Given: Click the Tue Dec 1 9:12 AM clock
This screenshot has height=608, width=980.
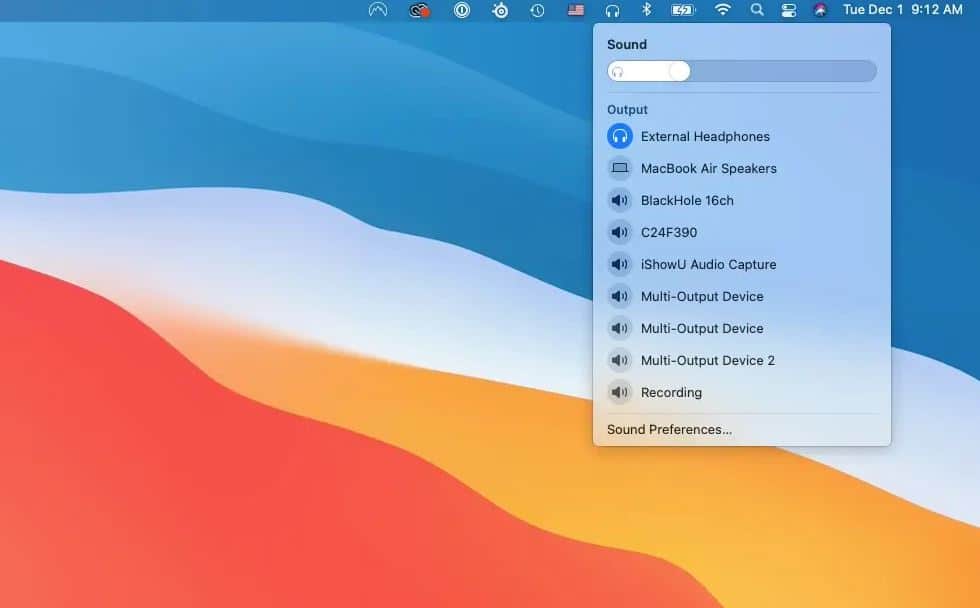Looking at the screenshot, I should pyautogui.click(x=902, y=9).
